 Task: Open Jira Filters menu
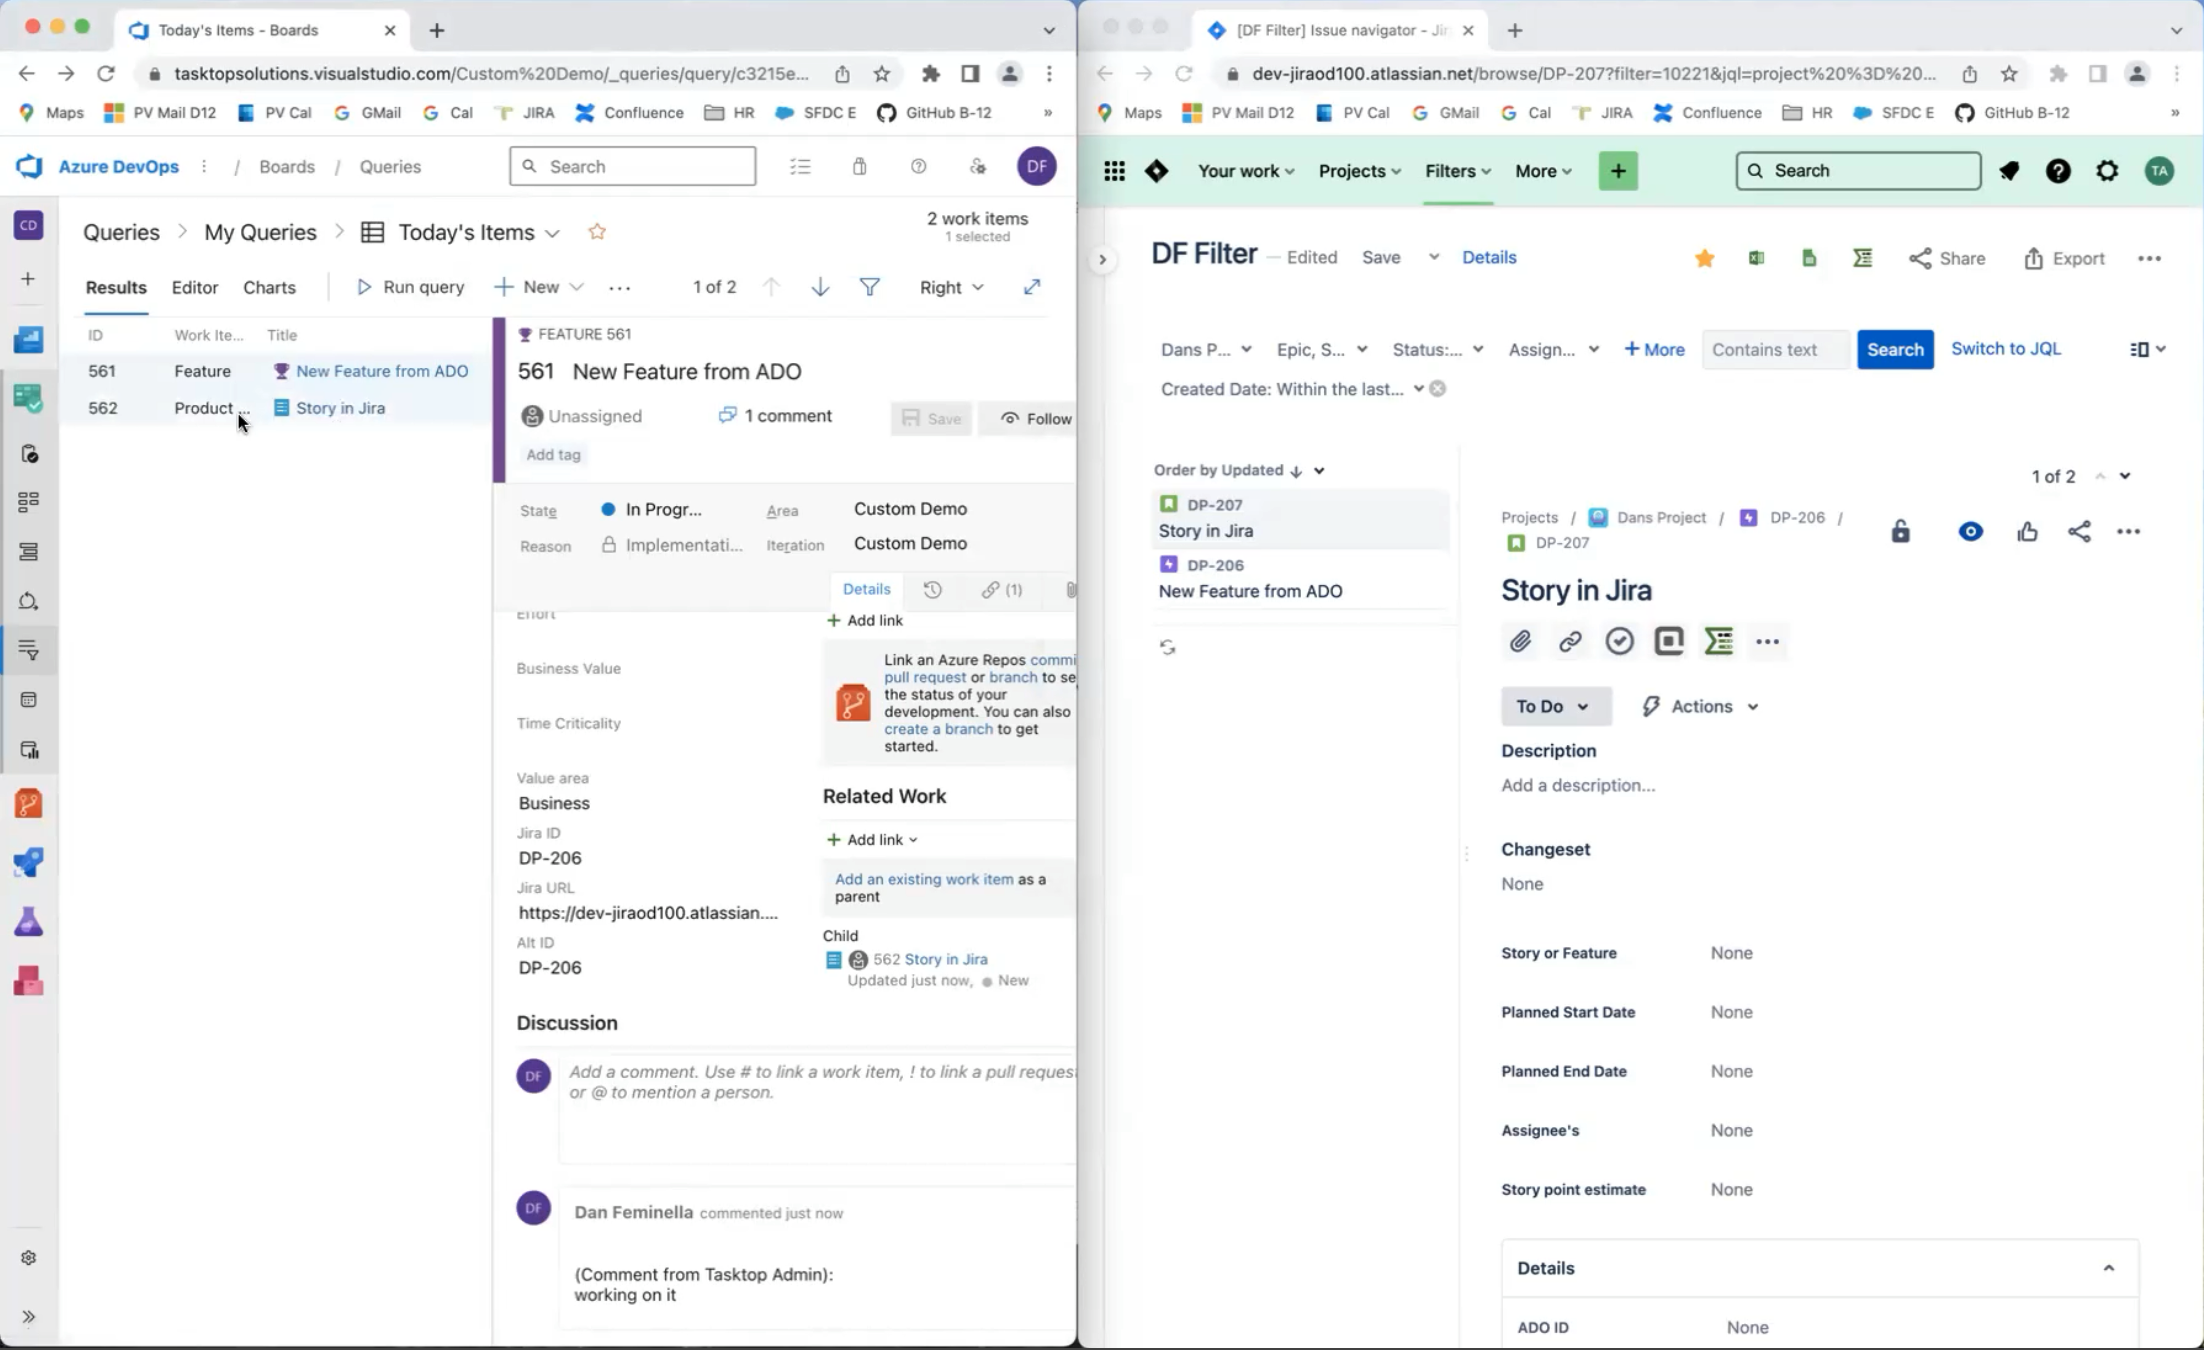coord(1458,171)
